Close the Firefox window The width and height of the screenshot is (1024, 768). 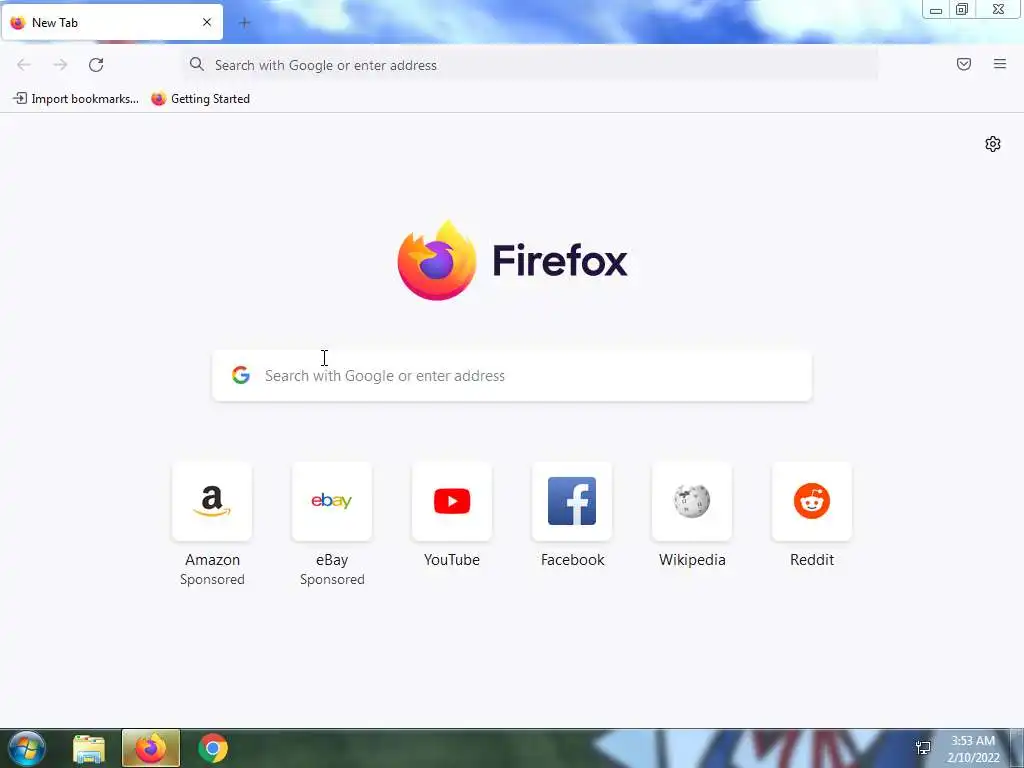[999, 9]
